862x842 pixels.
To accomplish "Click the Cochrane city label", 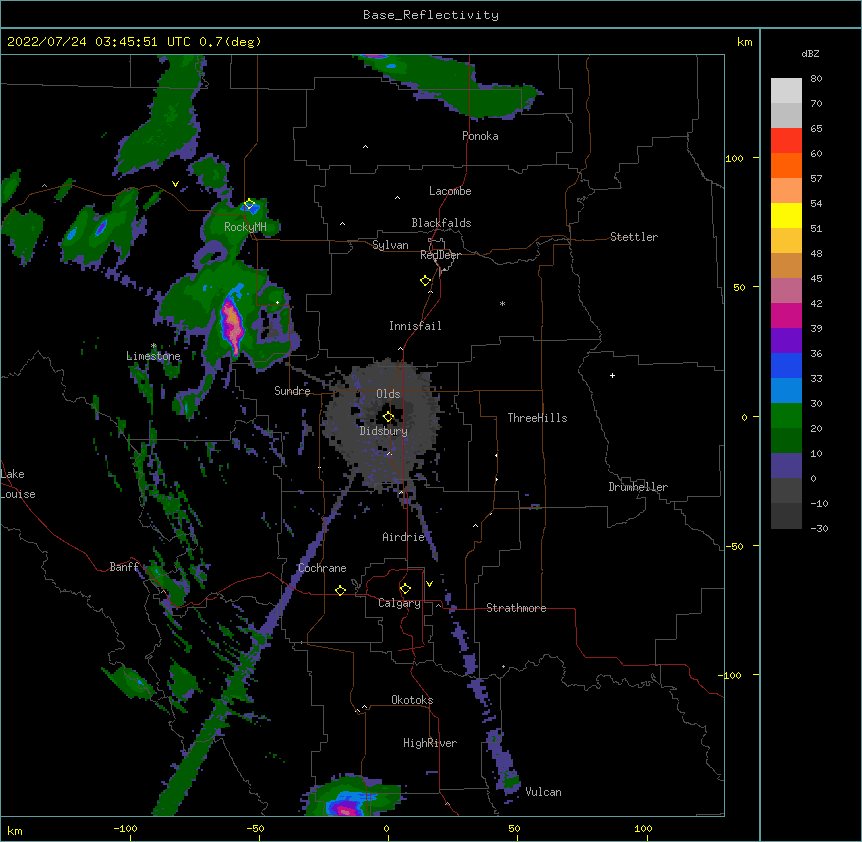I will pos(322,568).
